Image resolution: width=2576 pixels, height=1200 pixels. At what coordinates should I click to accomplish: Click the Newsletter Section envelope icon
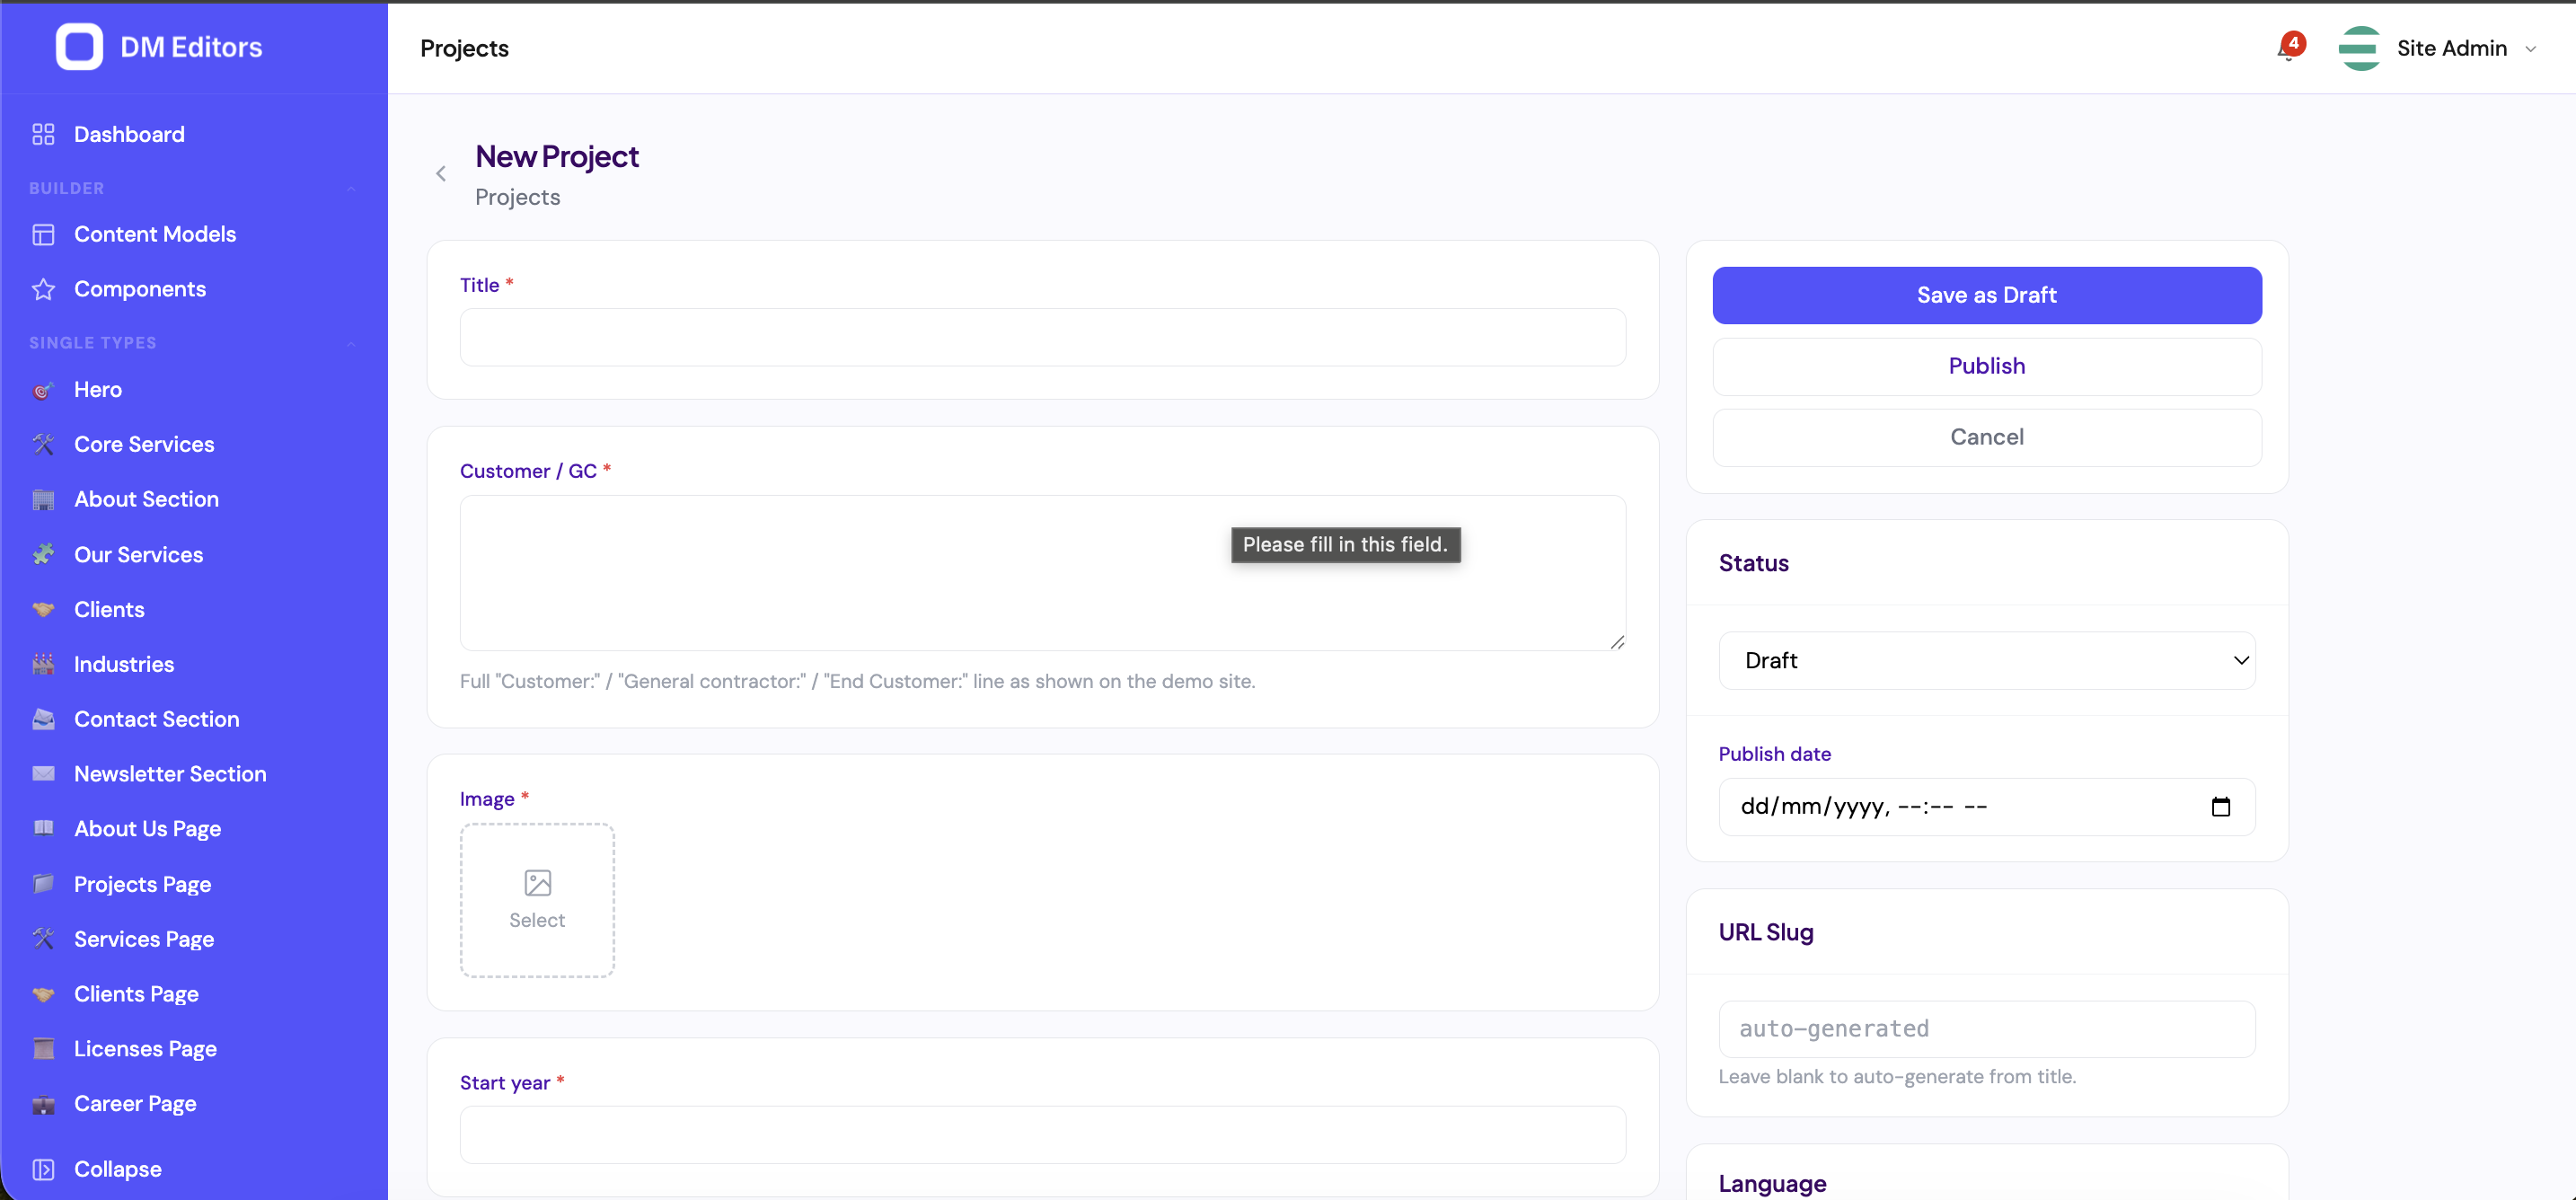pyautogui.click(x=43, y=774)
